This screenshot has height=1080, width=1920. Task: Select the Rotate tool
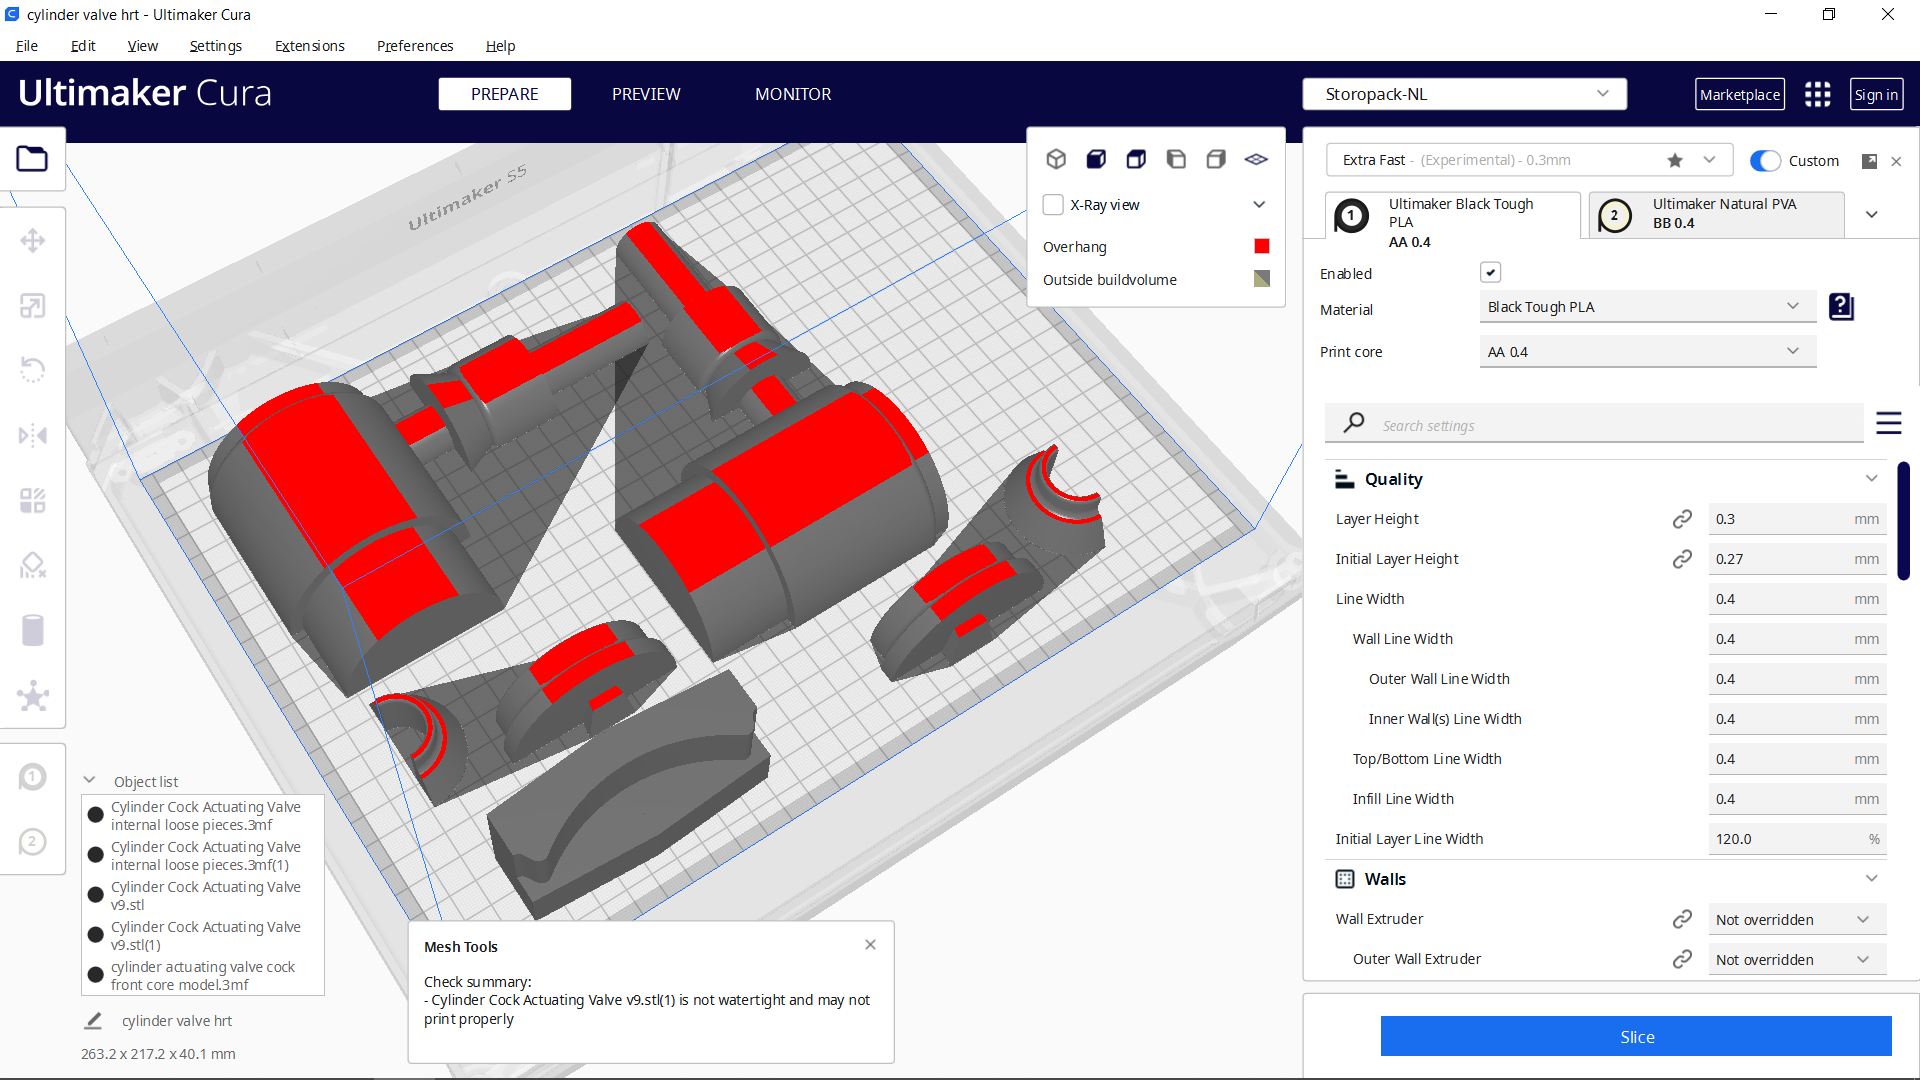click(33, 370)
